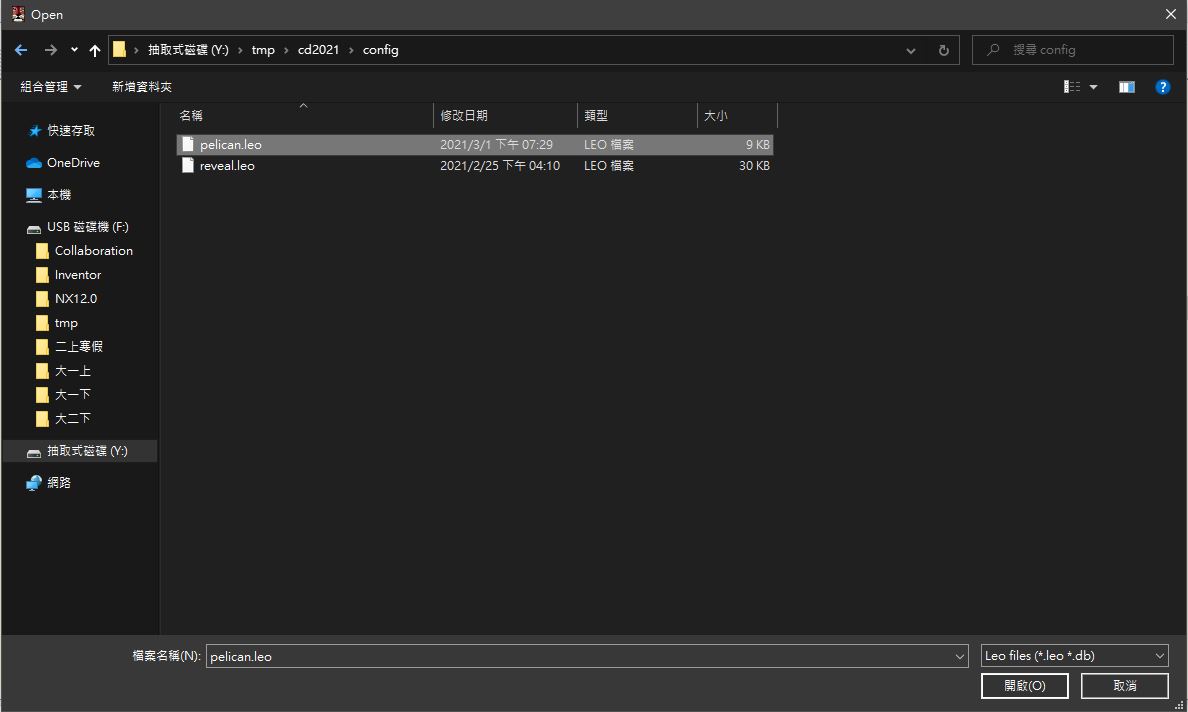Open Quick Access (快速存取) in sidebar
The width and height of the screenshot is (1188, 712).
pos(71,131)
